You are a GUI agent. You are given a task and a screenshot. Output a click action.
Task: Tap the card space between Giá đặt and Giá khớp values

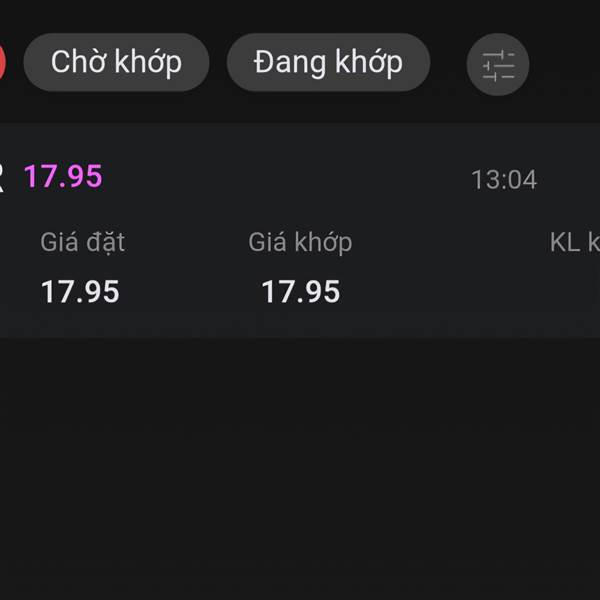(x=190, y=292)
